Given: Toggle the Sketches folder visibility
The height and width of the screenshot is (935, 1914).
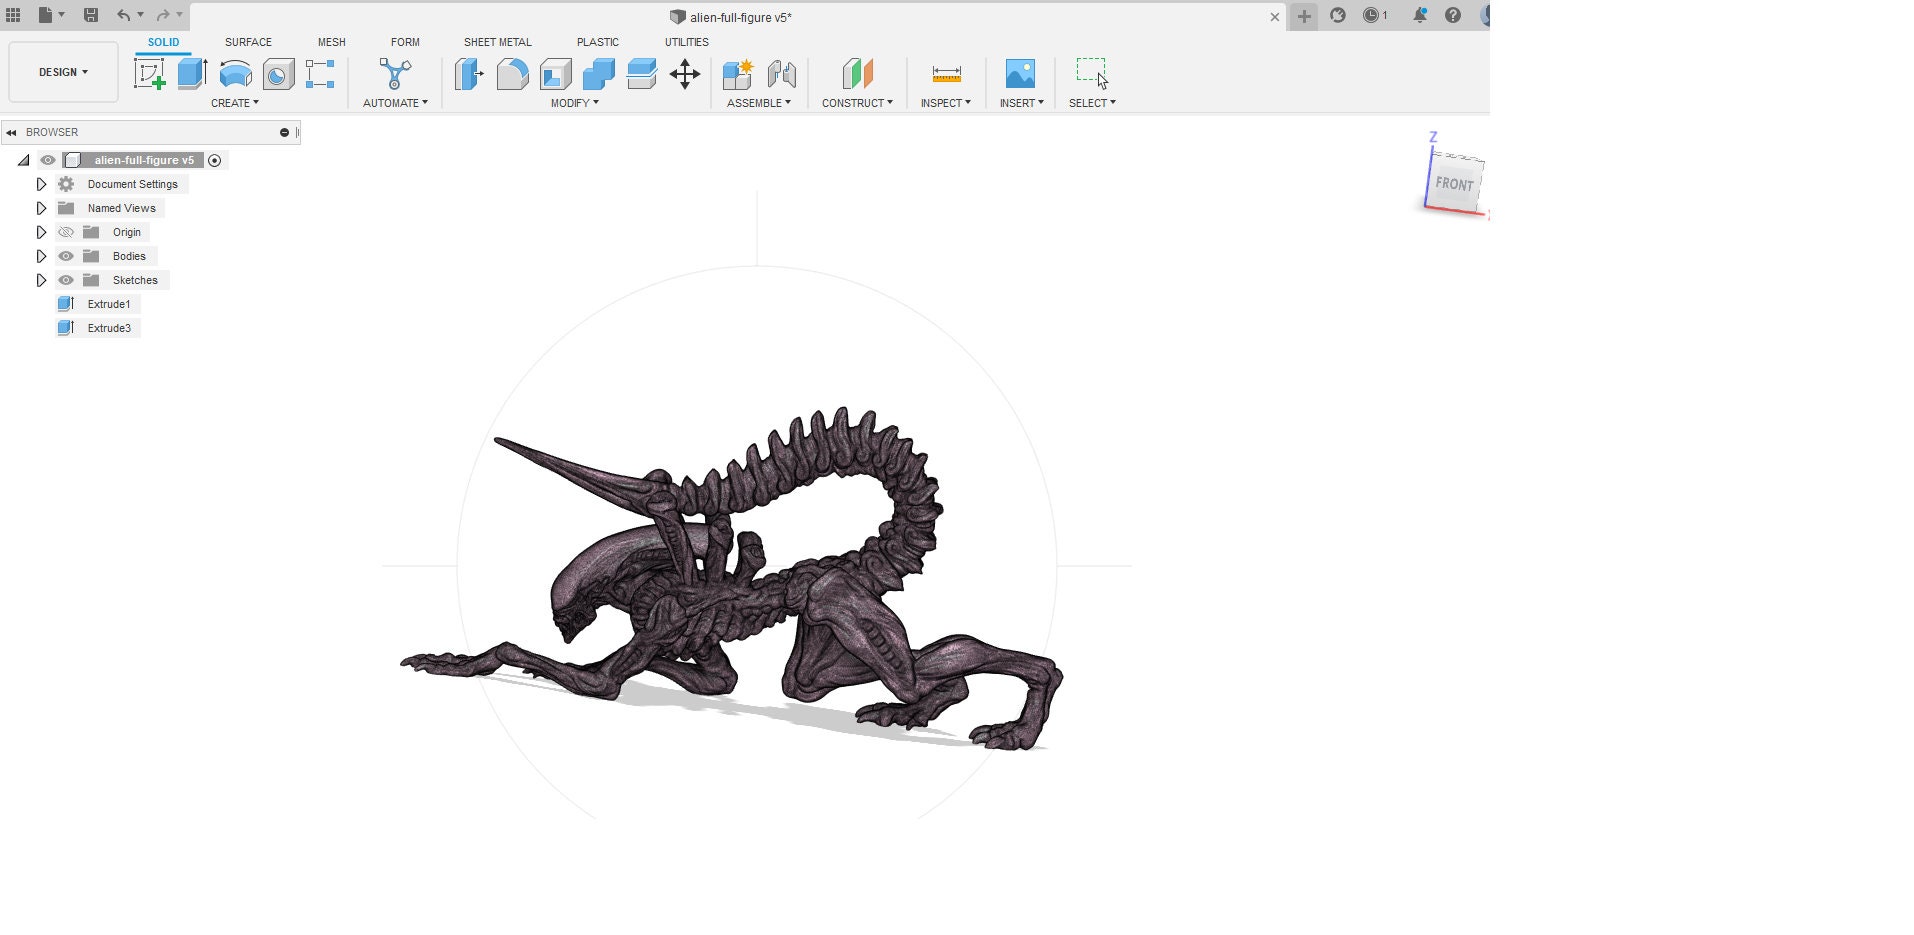Looking at the screenshot, I should pyautogui.click(x=66, y=280).
